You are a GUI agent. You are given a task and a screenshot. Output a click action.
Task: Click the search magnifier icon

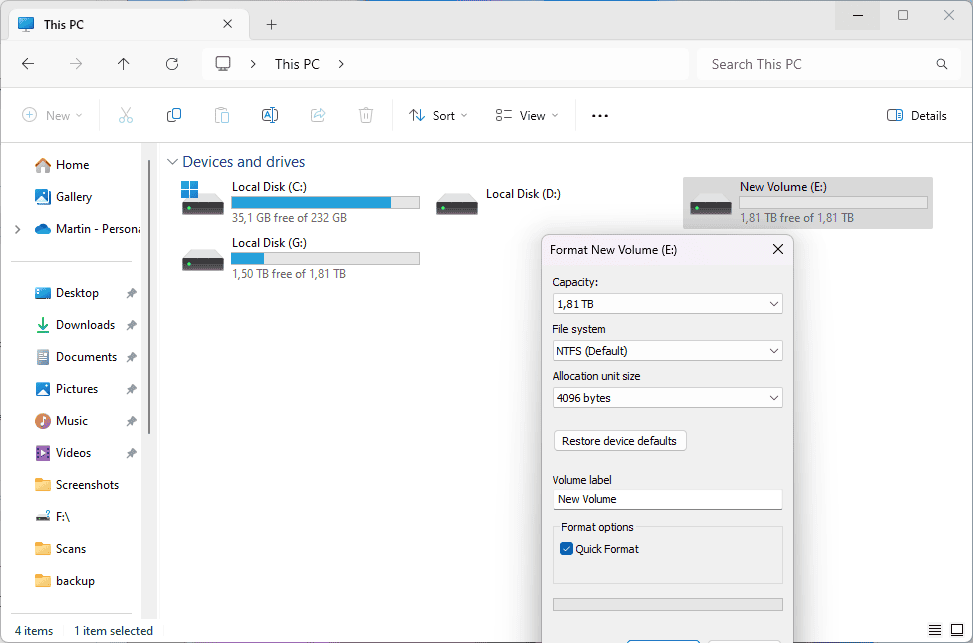941,64
